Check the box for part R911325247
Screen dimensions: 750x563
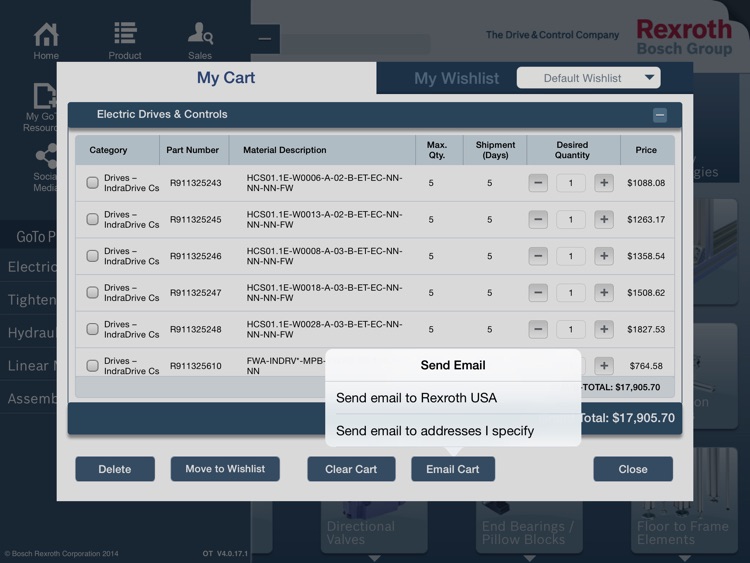(92, 292)
